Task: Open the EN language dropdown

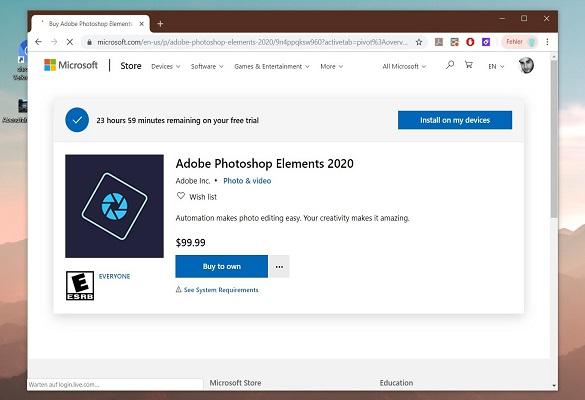Action: (x=496, y=66)
